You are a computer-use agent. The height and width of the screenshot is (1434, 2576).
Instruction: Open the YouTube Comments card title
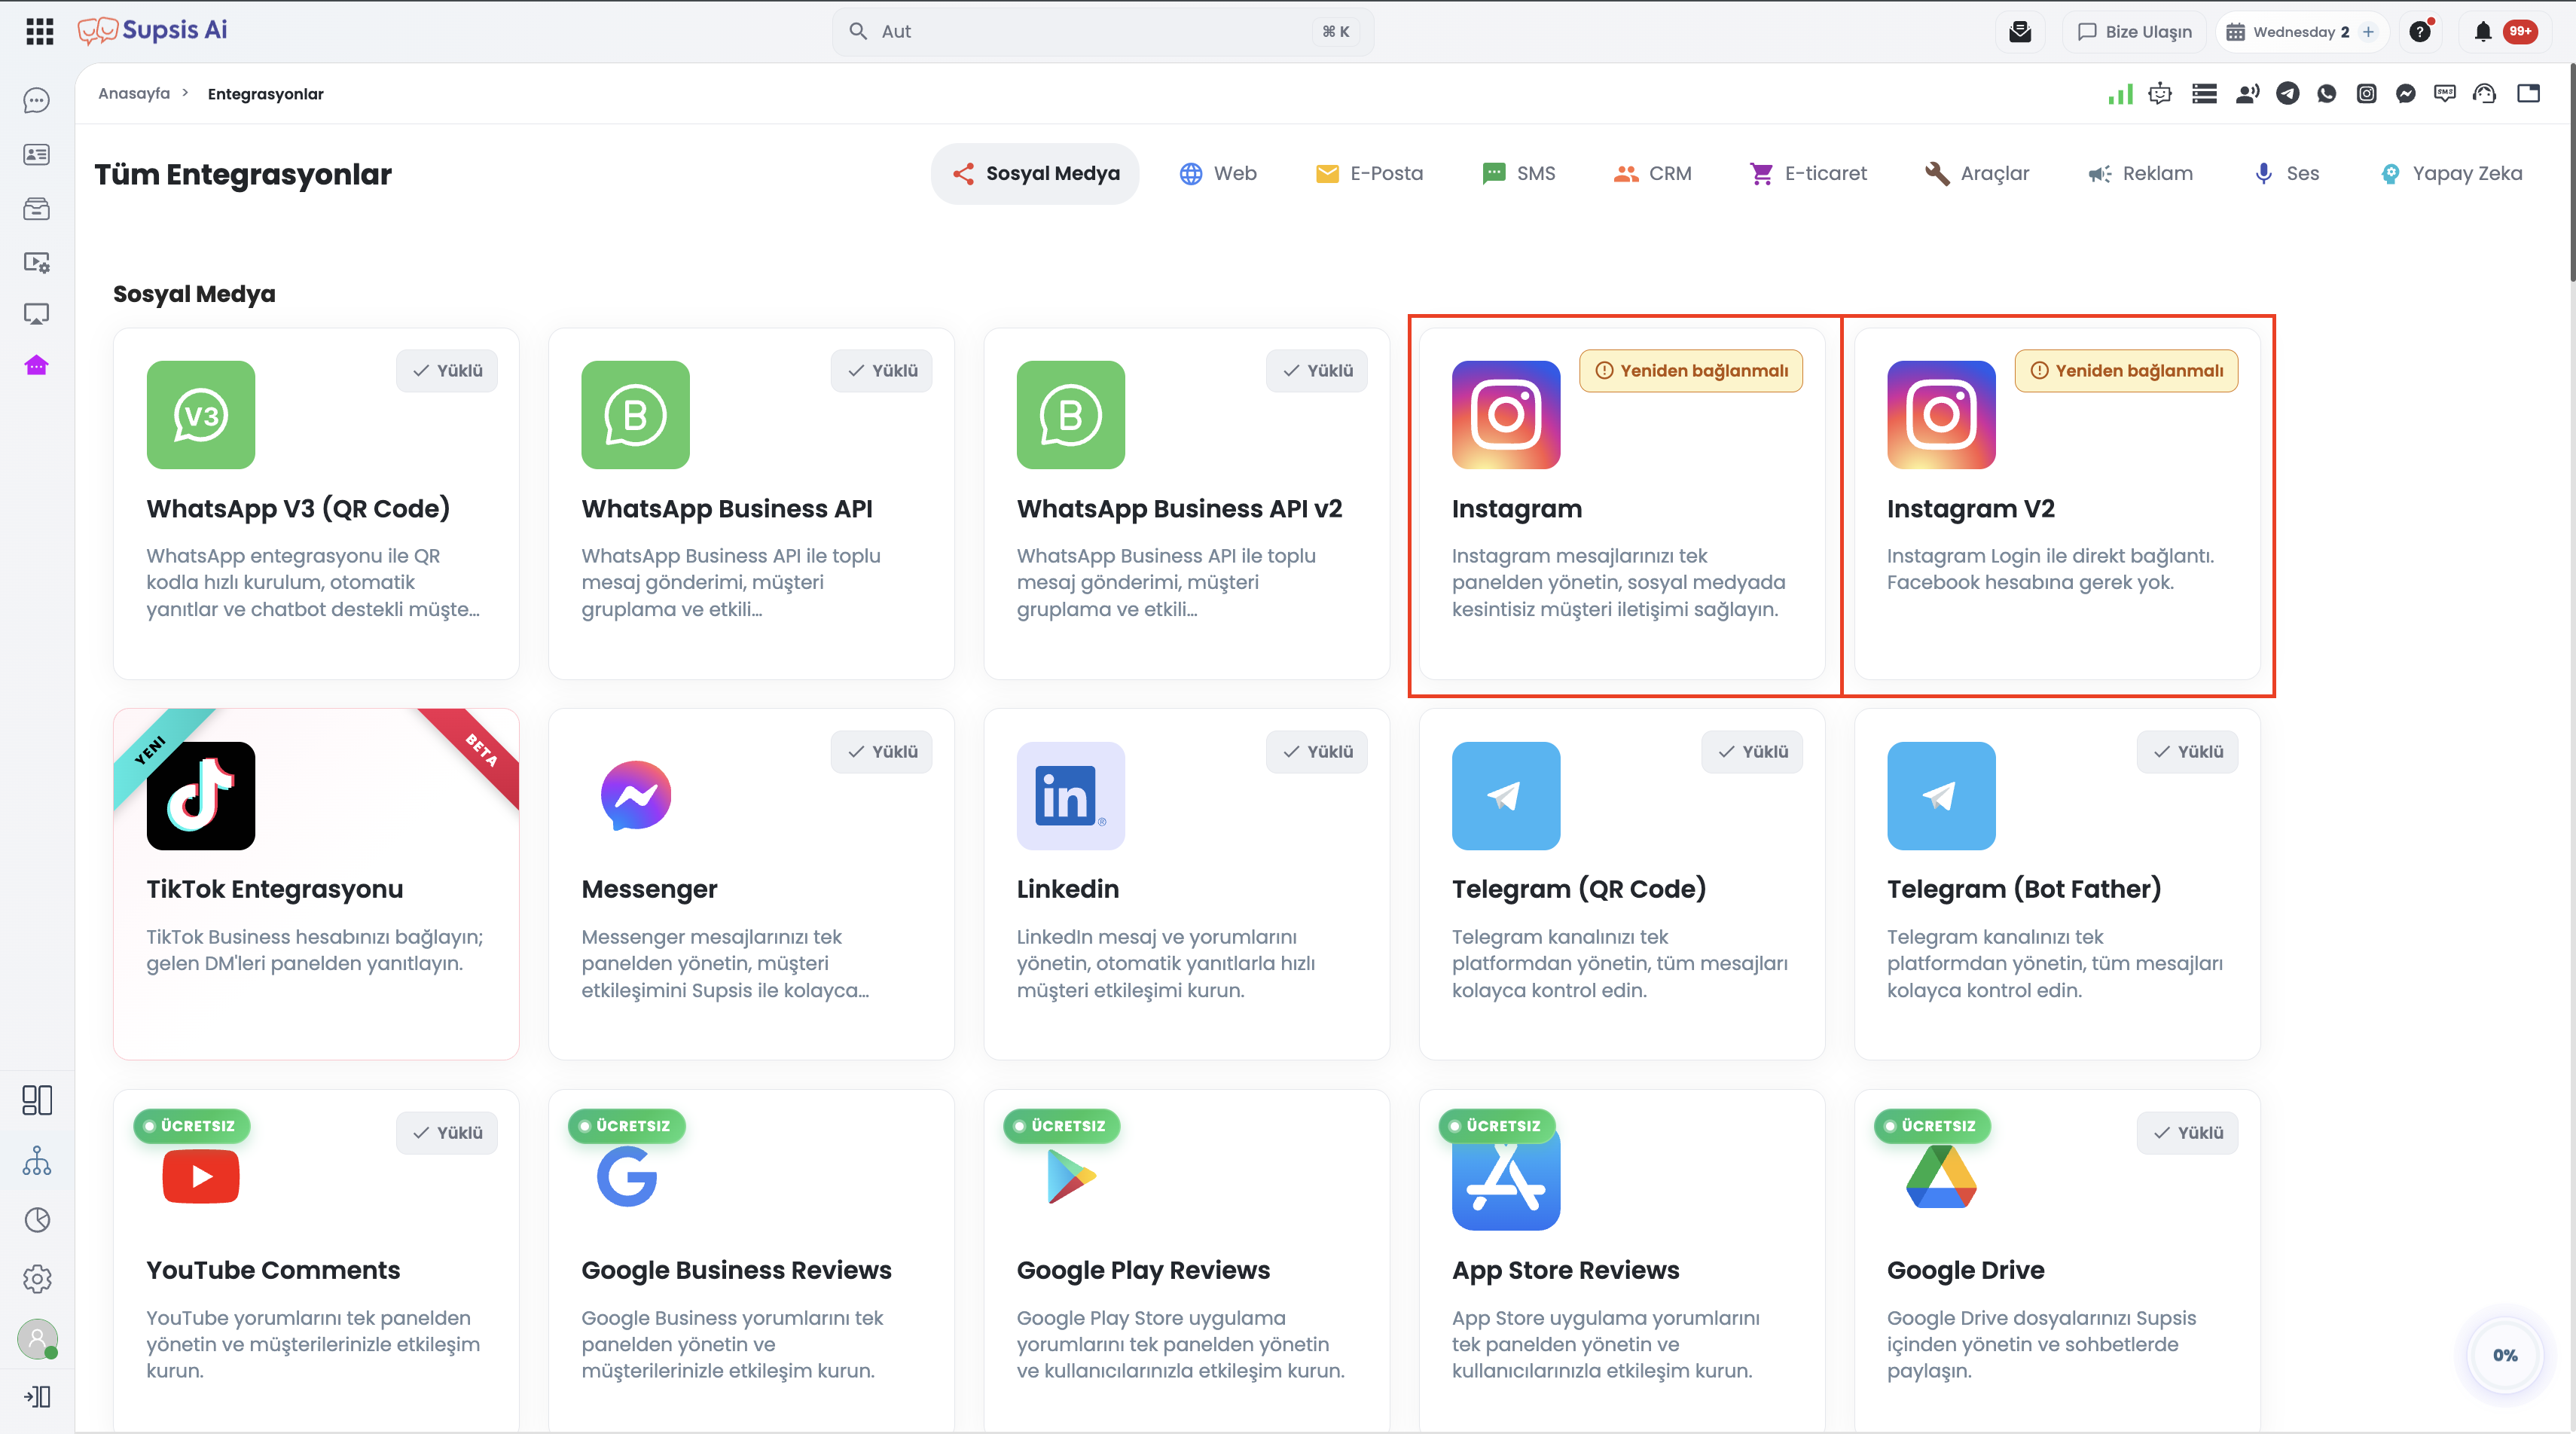(273, 1270)
